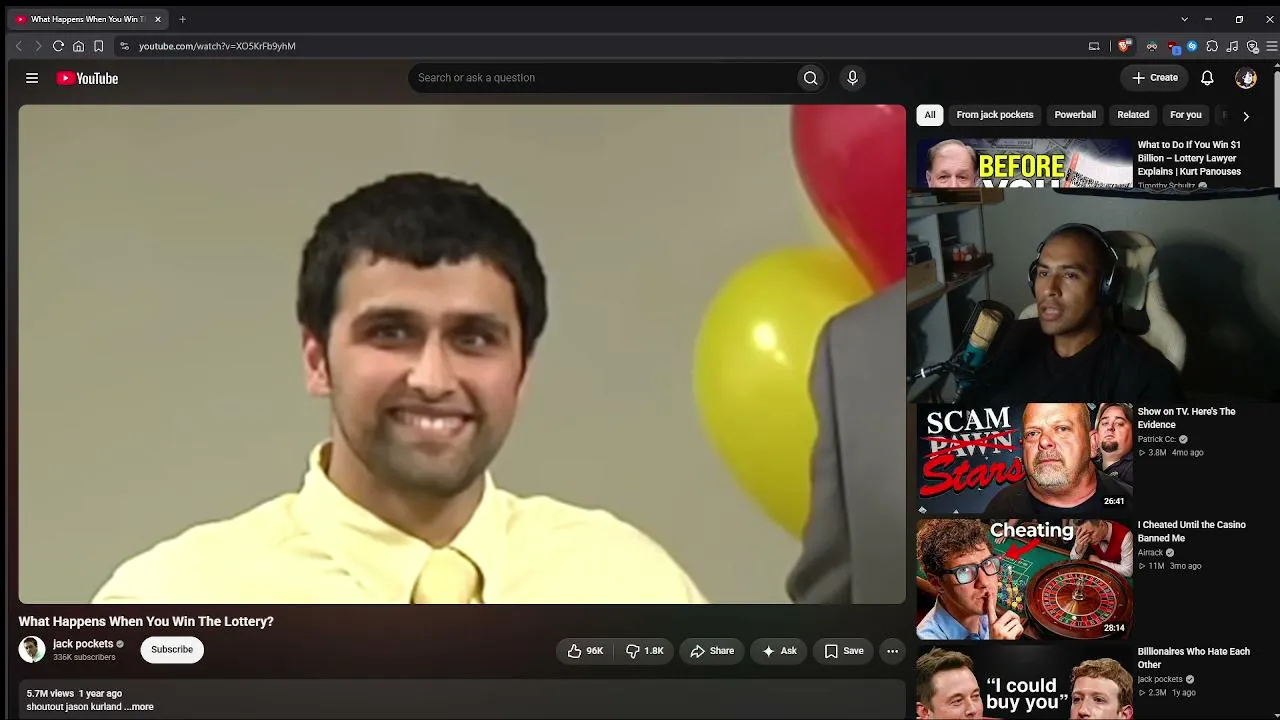
Task: Open the browser main menu
Action: (x=1272, y=46)
